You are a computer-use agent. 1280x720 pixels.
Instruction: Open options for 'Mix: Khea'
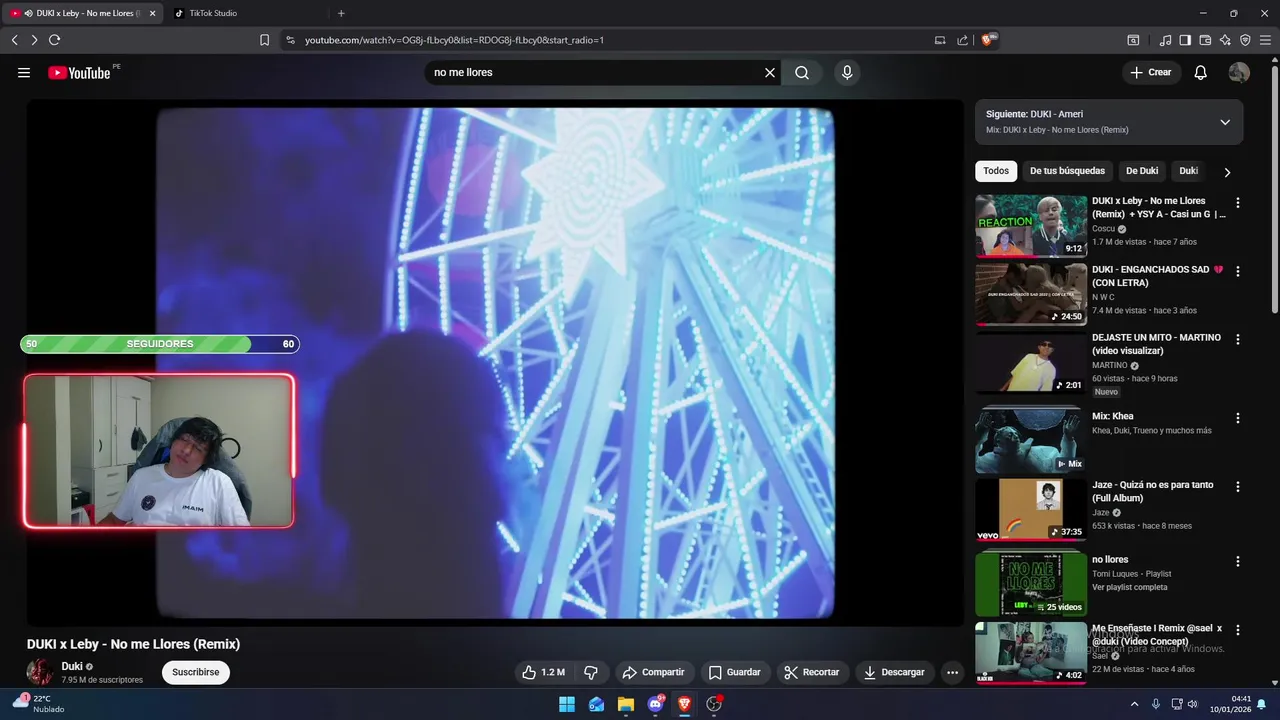pyautogui.click(x=1238, y=418)
